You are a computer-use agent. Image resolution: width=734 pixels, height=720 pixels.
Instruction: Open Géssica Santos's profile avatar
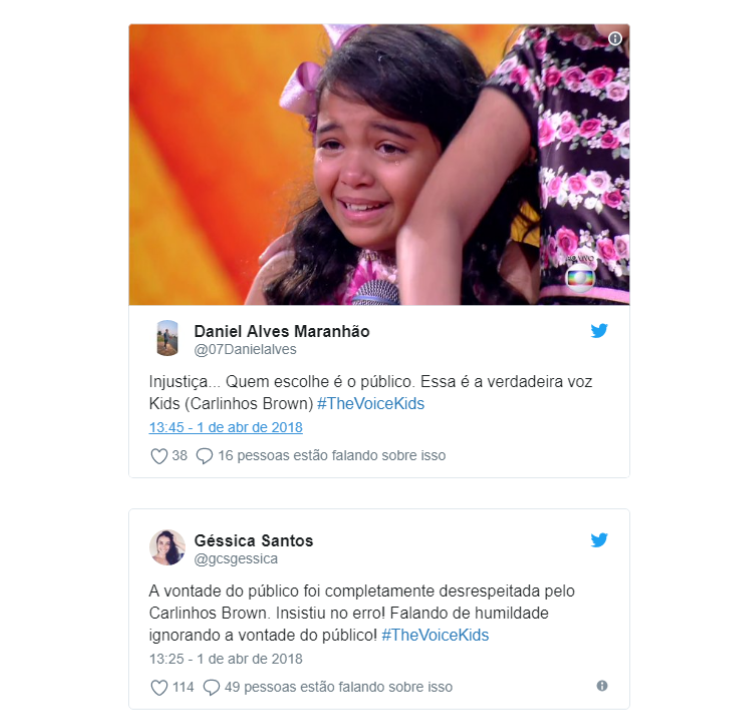[167, 547]
